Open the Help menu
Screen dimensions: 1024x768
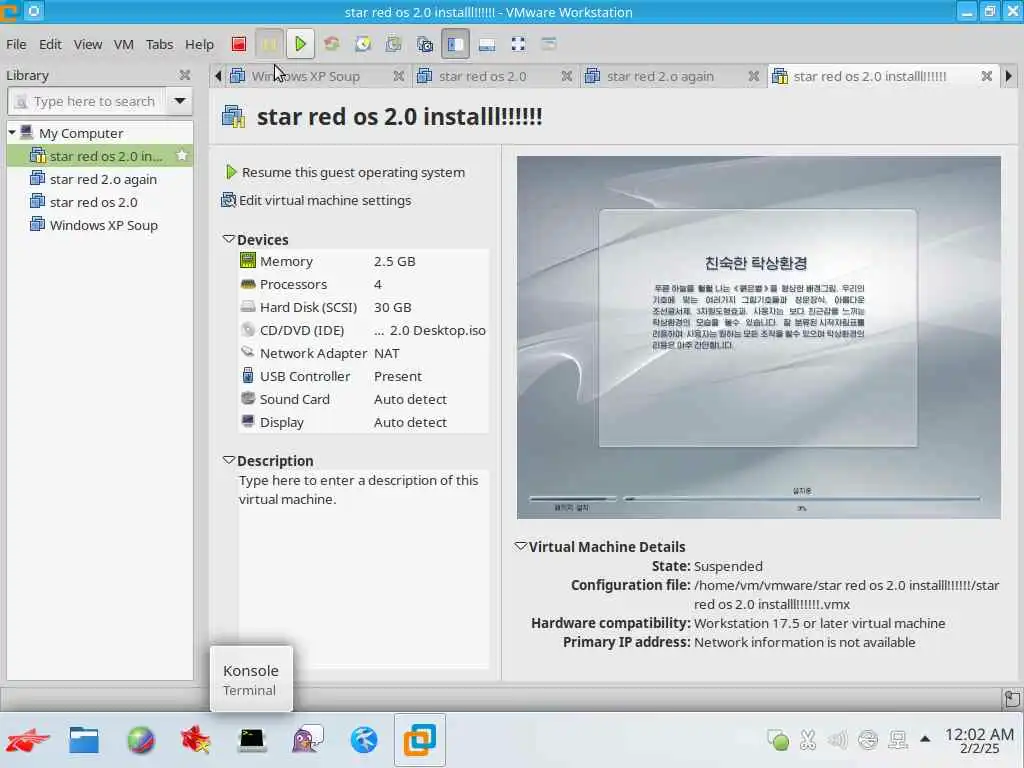click(199, 44)
